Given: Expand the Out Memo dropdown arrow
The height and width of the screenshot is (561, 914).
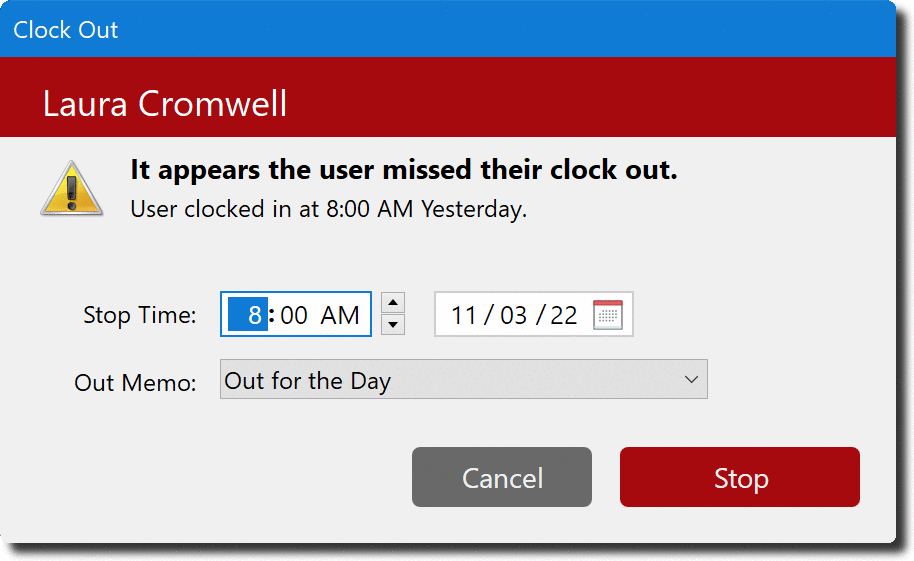Looking at the screenshot, I should coord(691,380).
